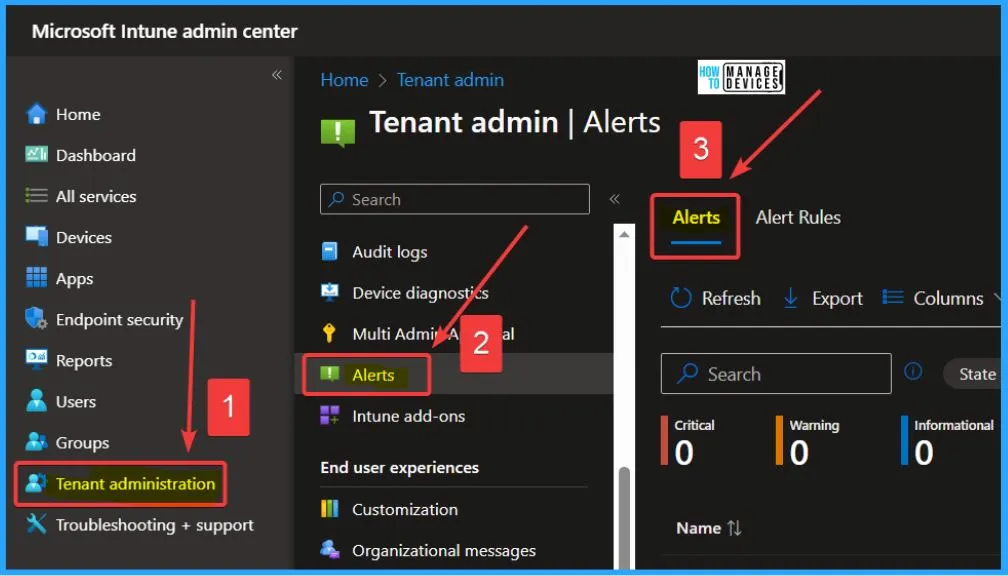Click the Critical count tile
Screen dimensions: 1008x576
(x=688, y=440)
